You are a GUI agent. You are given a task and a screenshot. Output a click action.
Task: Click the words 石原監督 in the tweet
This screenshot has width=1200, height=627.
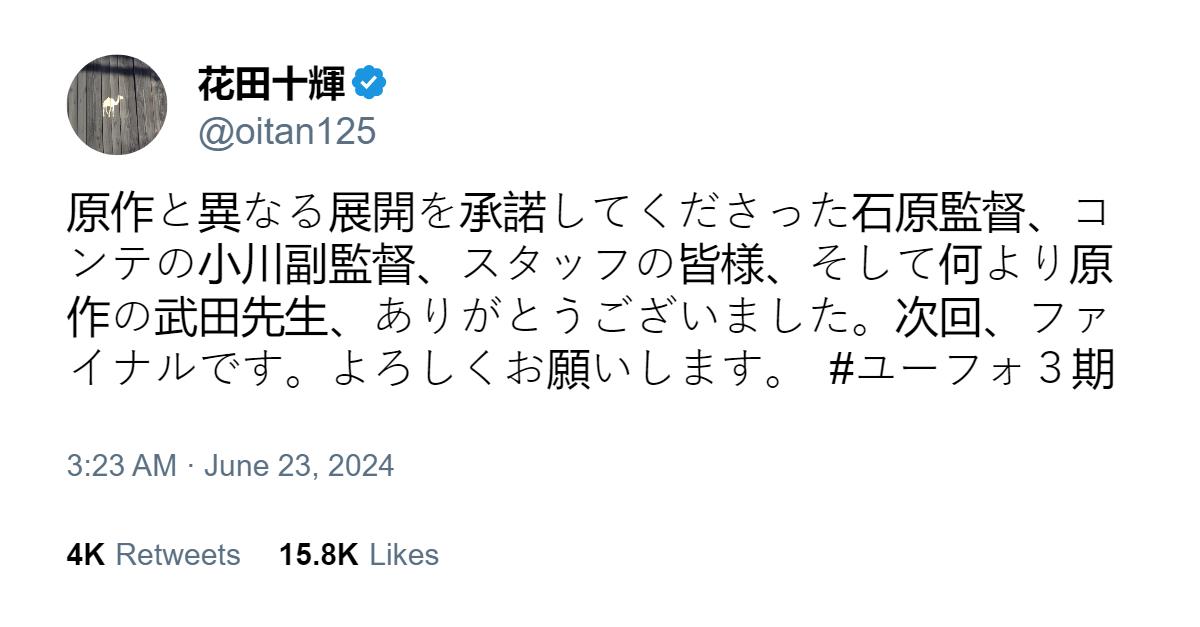pos(938,211)
